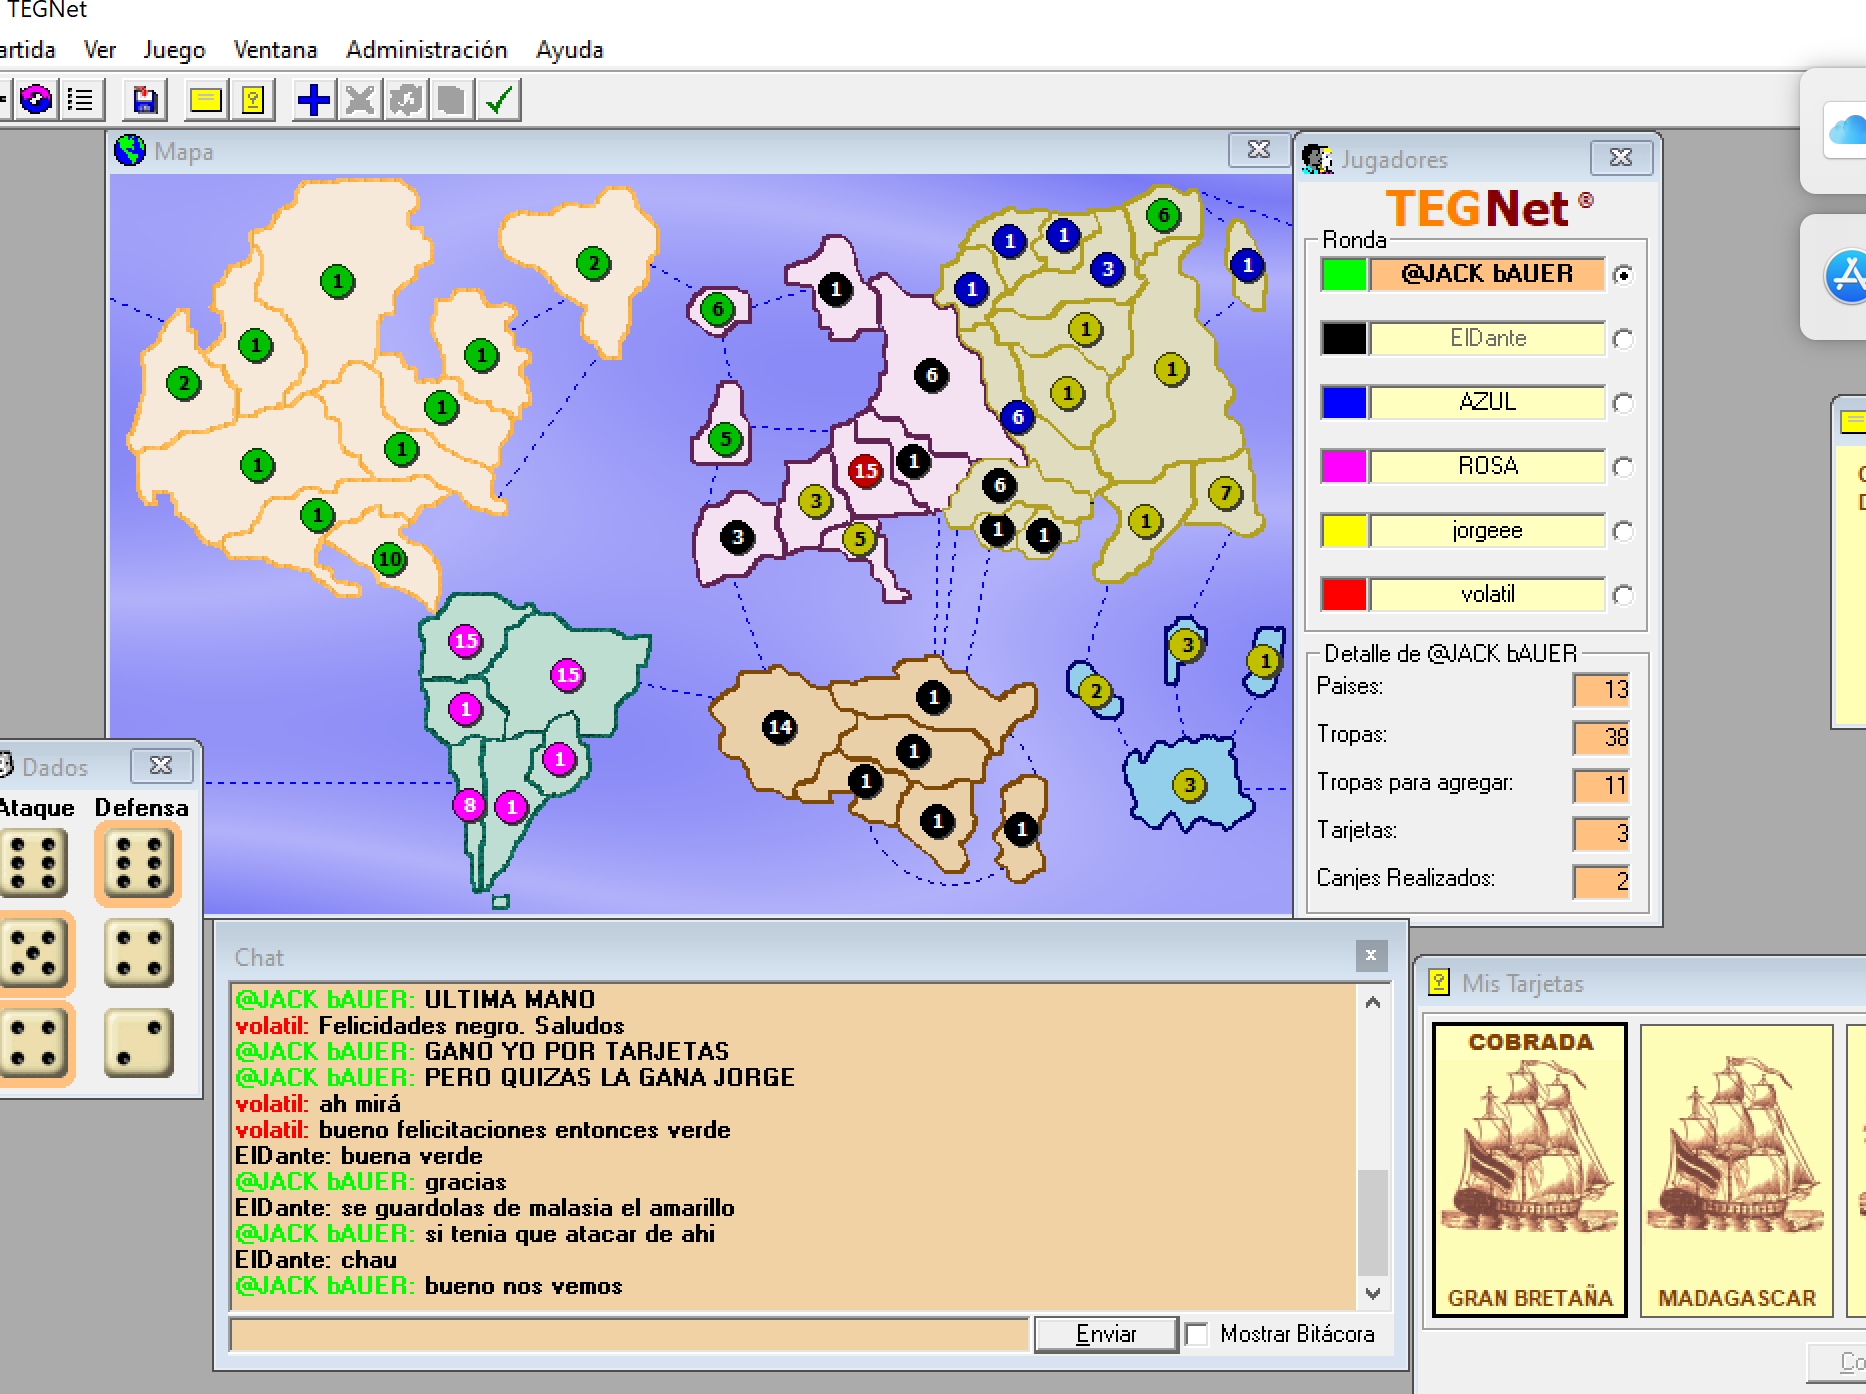Click the save game floppy disk icon
This screenshot has height=1394, width=1866.
146,100
